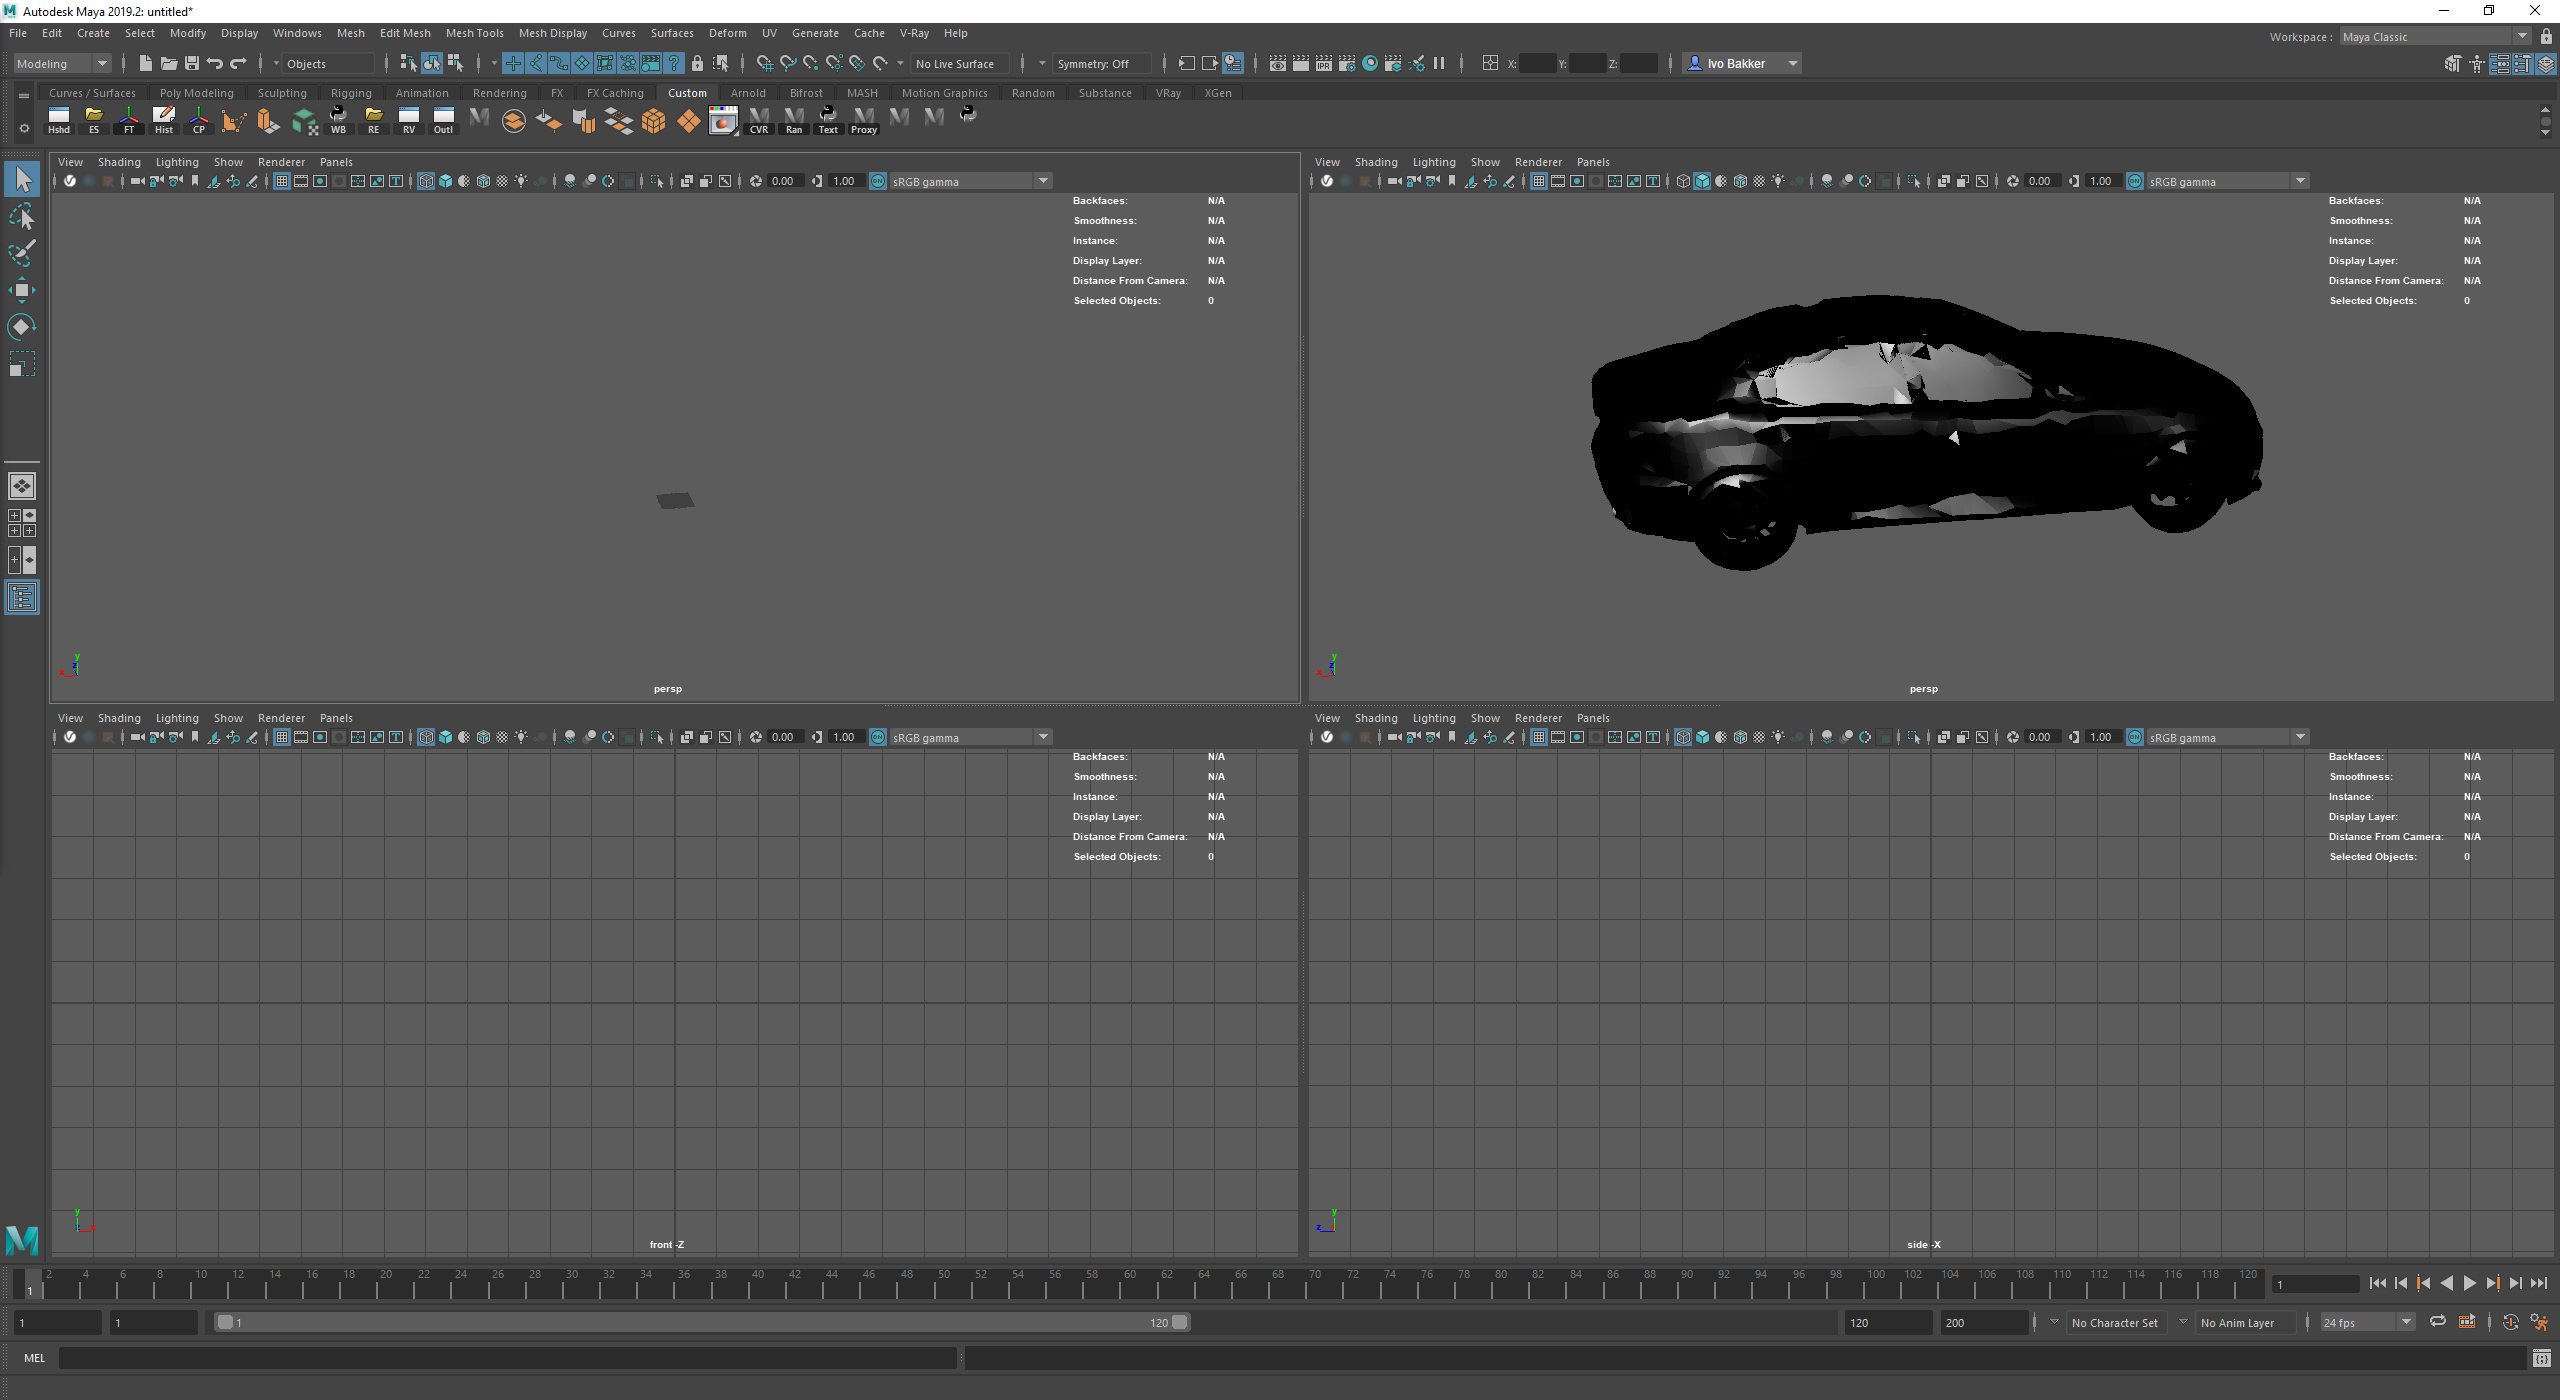The width and height of the screenshot is (2560, 1400).
Task: Open the Ivo Bakker account dropdown
Action: (1742, 63)
